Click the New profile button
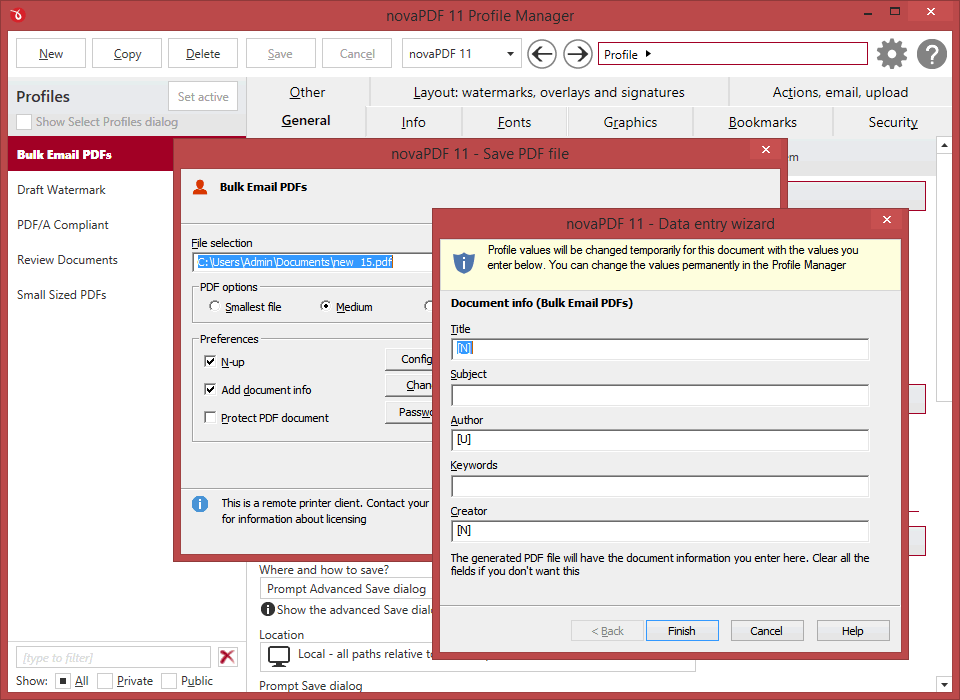Screen dimensions: 960x700 tap(51, 54)
